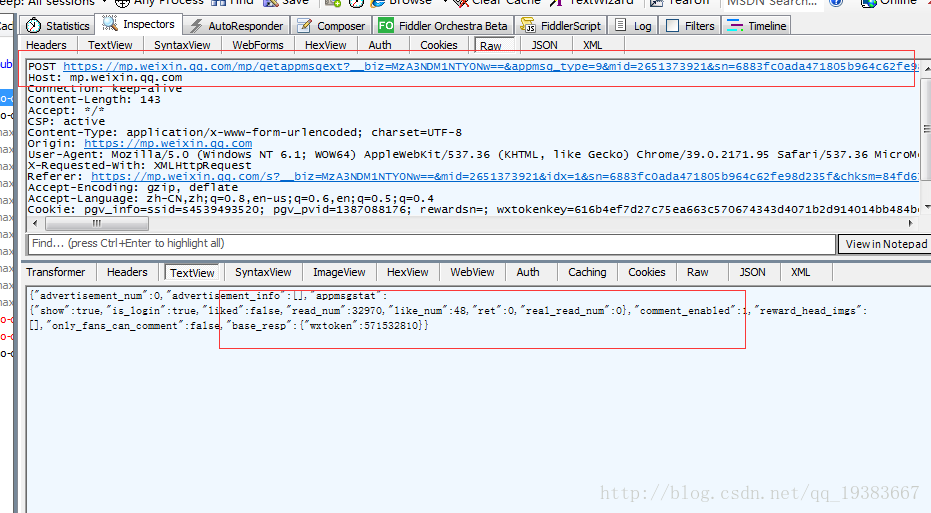
Task: Open the response Caching tab
Action: pyautogui.click(x=587, y=272)
